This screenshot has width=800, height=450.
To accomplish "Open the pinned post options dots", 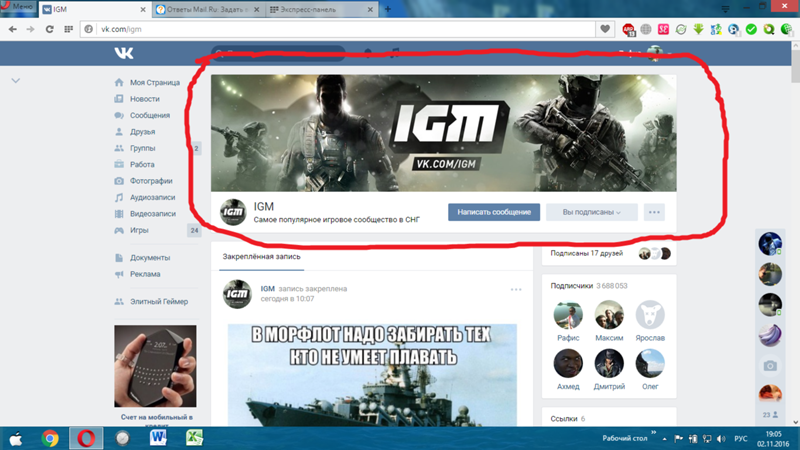I will coord(516,289).
